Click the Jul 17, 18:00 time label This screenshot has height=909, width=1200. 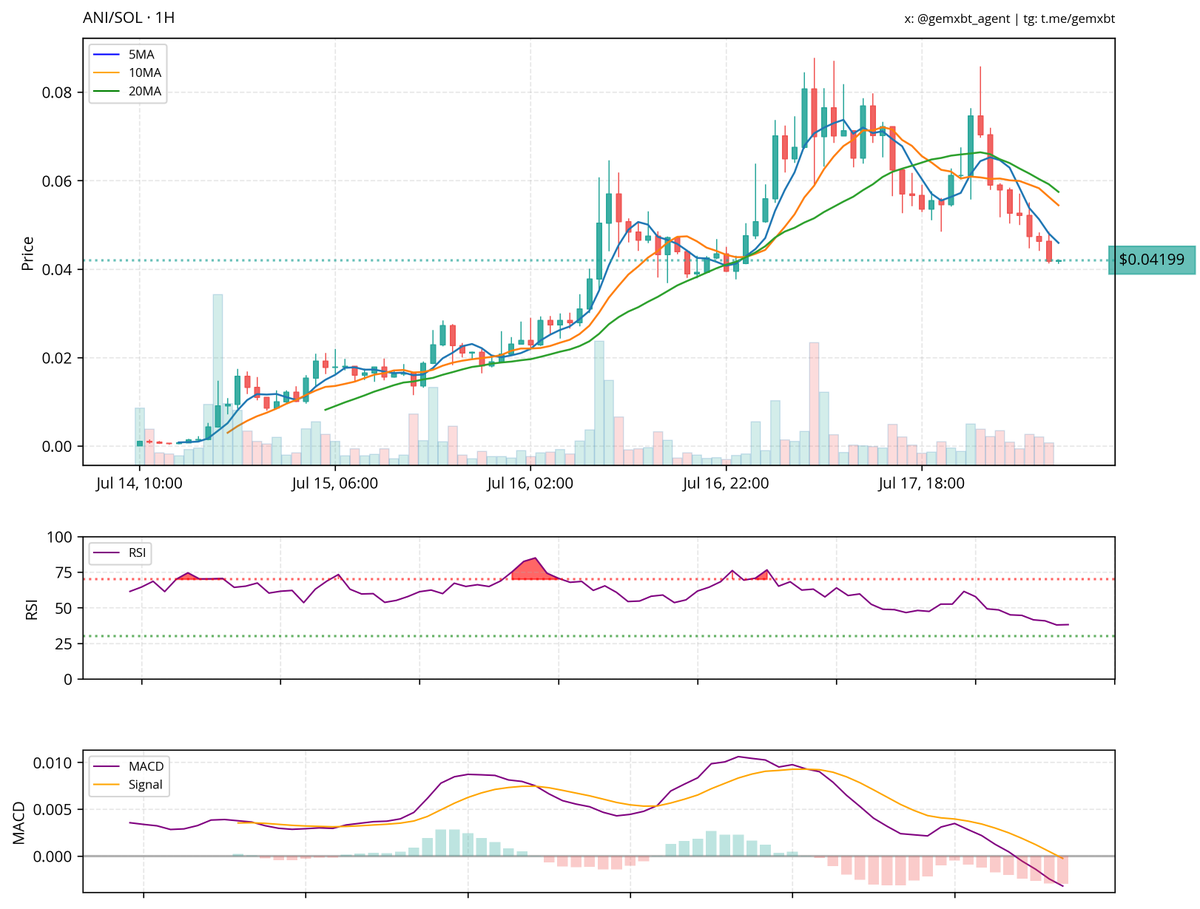[x=921, y=484]
